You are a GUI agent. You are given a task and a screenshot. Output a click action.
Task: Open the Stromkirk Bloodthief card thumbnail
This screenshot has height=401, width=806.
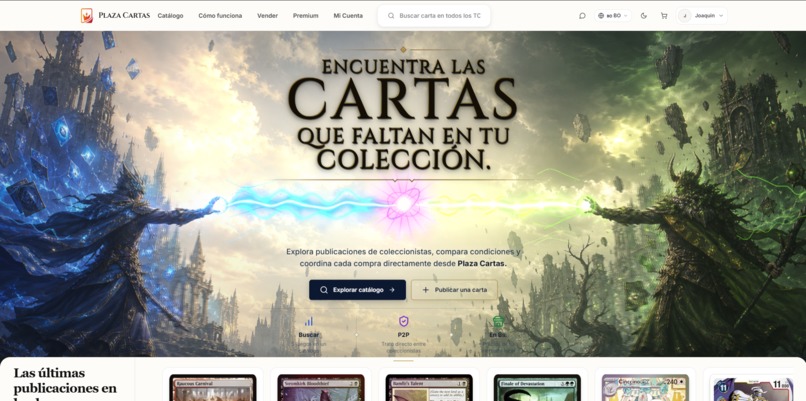point(321,388)
